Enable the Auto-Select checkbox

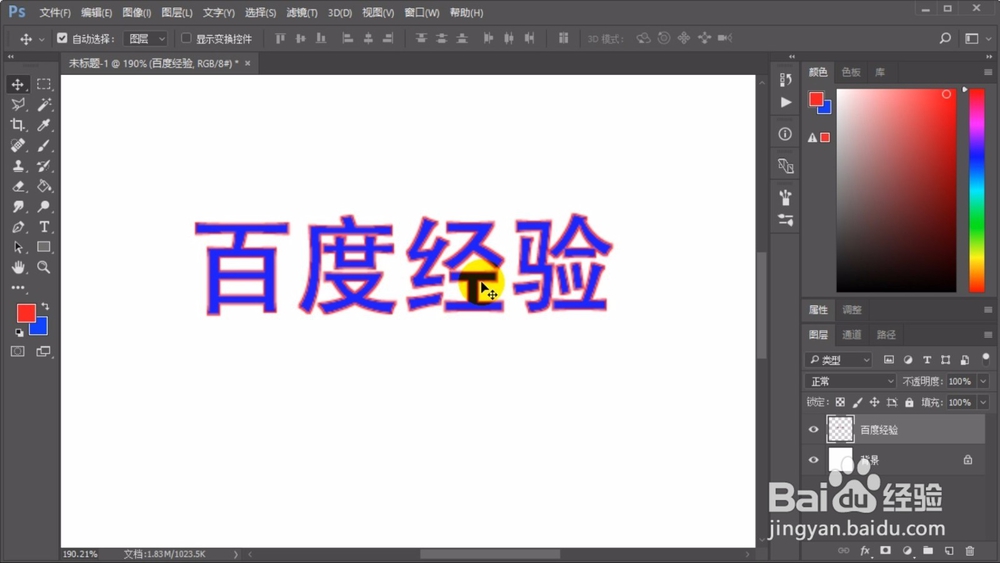pyautogui.click(x=62, y=38)
